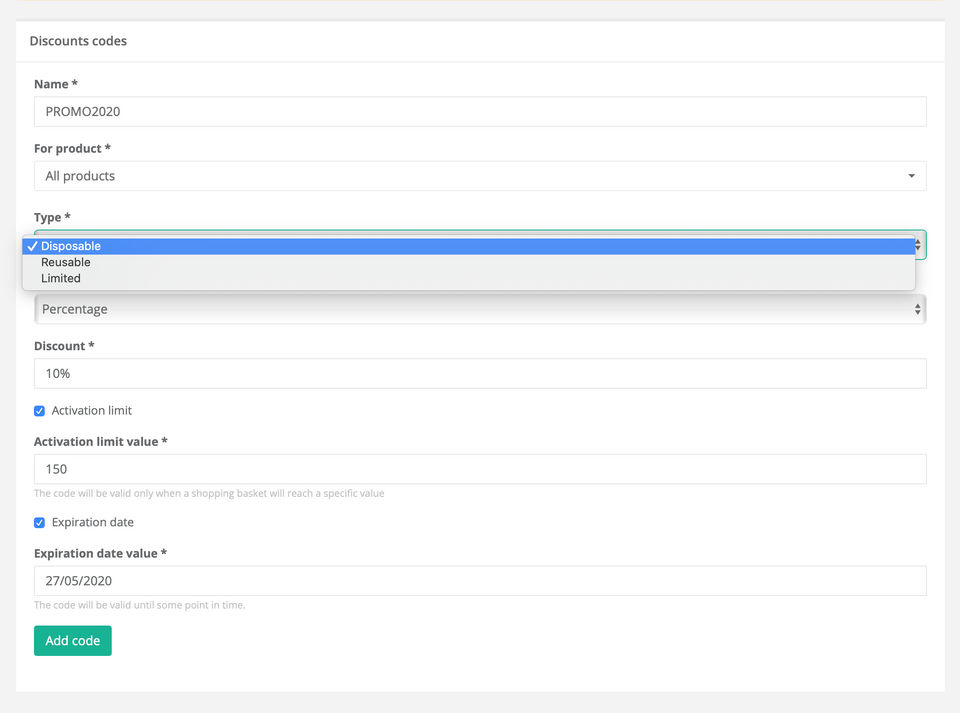Uncheck the Expiration date checkbox
960x713 pixels.
point(40,523)
